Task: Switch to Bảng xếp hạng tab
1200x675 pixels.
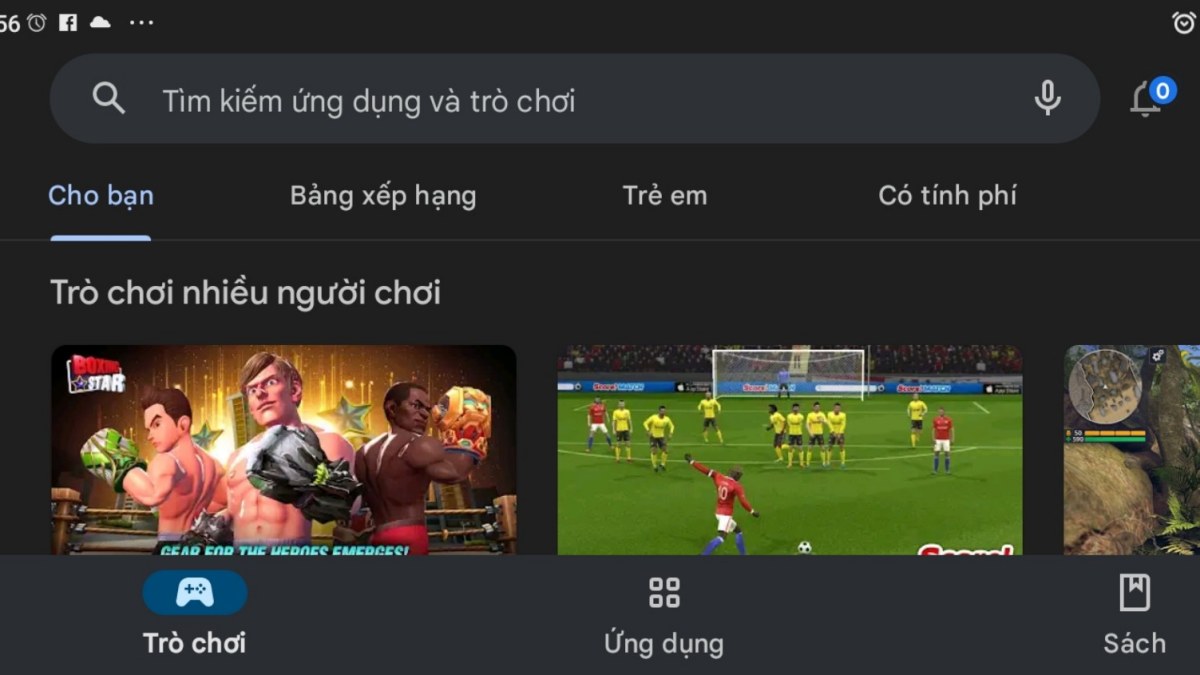Action: tap(383, 196)
